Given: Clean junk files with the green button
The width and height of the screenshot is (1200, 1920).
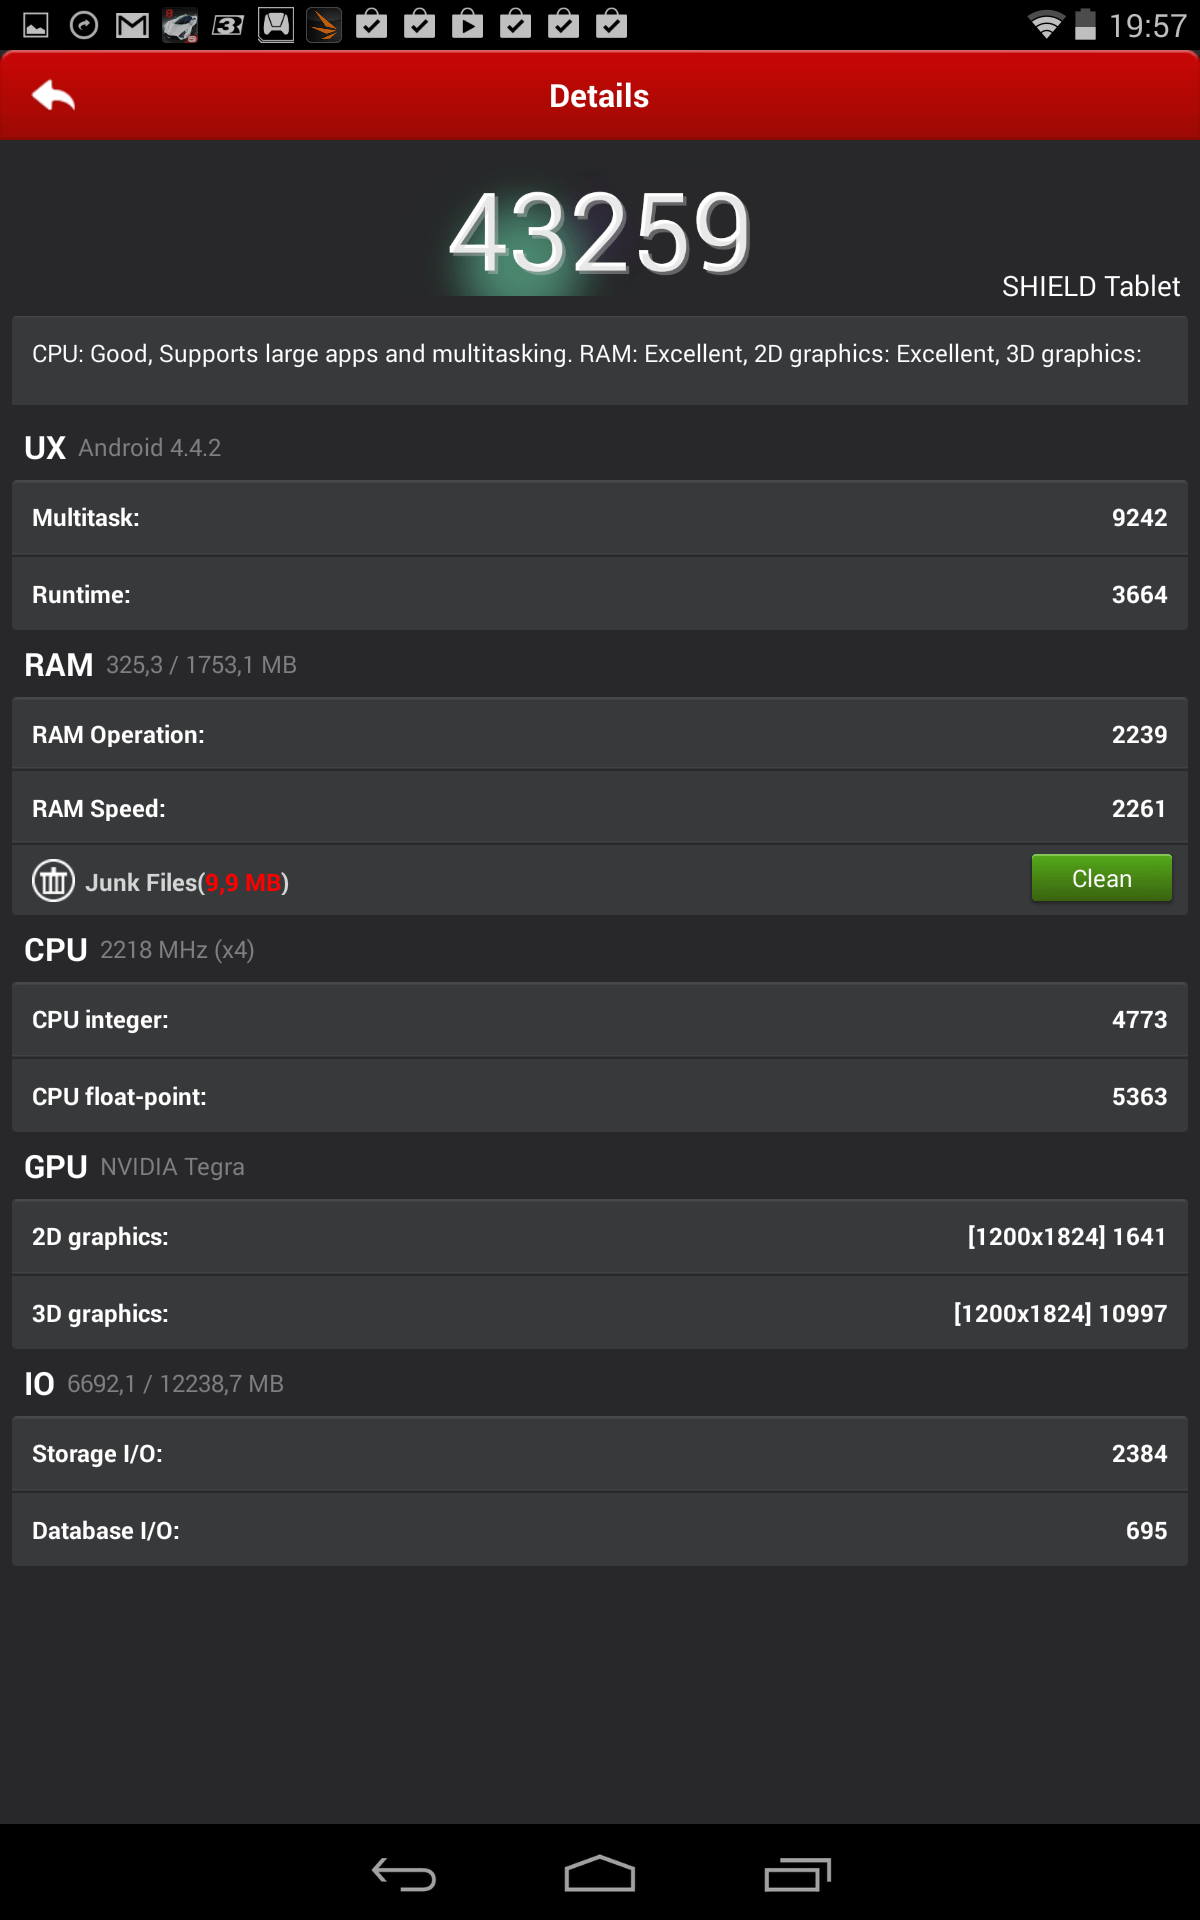Looking at the screenshot, I should point(1102,878).
